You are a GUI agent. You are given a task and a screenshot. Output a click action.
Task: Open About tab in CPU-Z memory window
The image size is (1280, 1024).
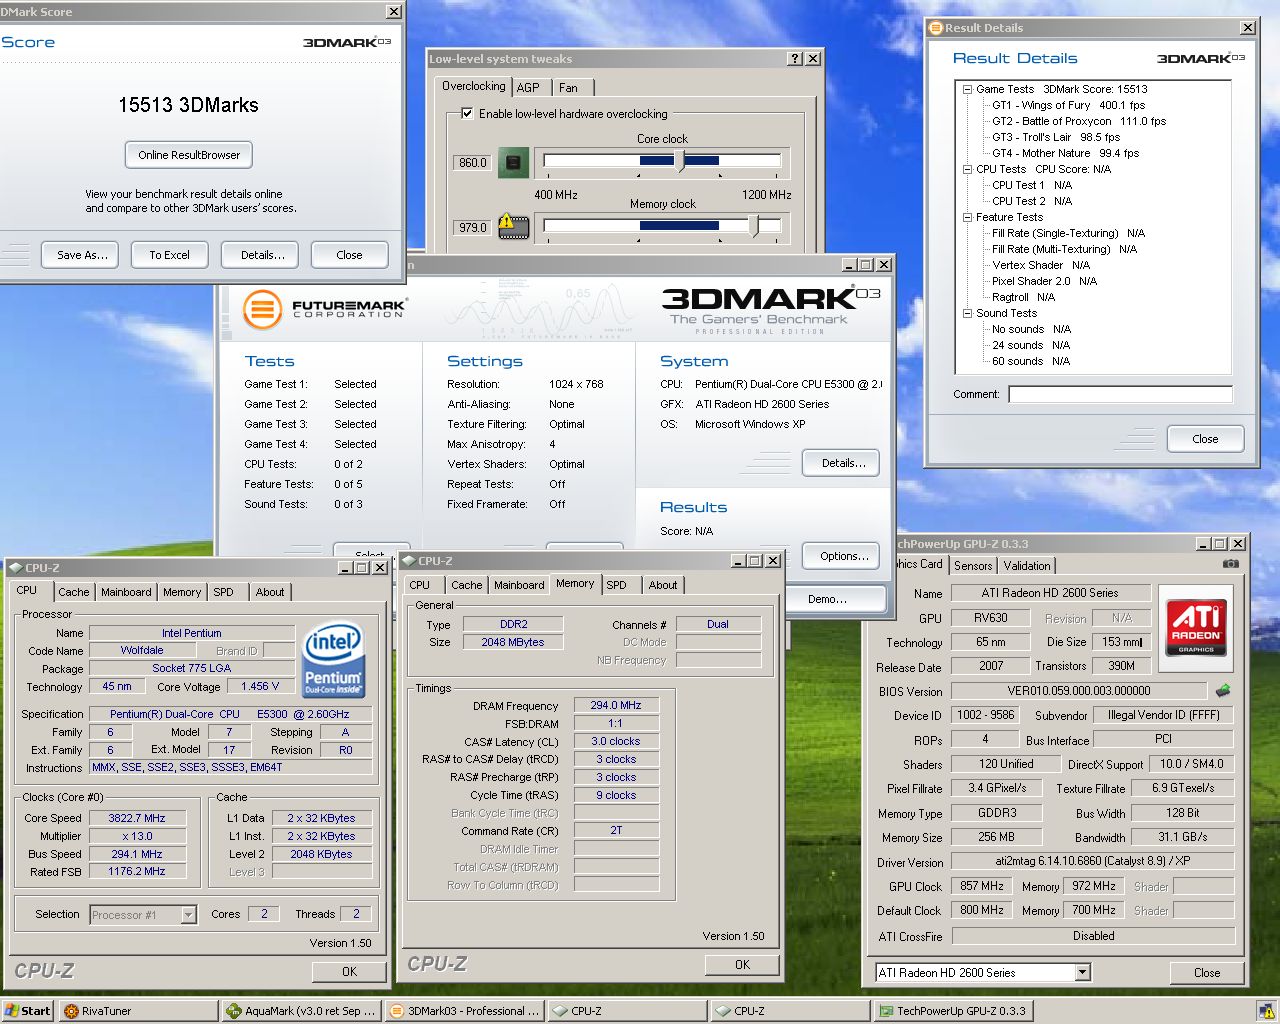[662, 585]
